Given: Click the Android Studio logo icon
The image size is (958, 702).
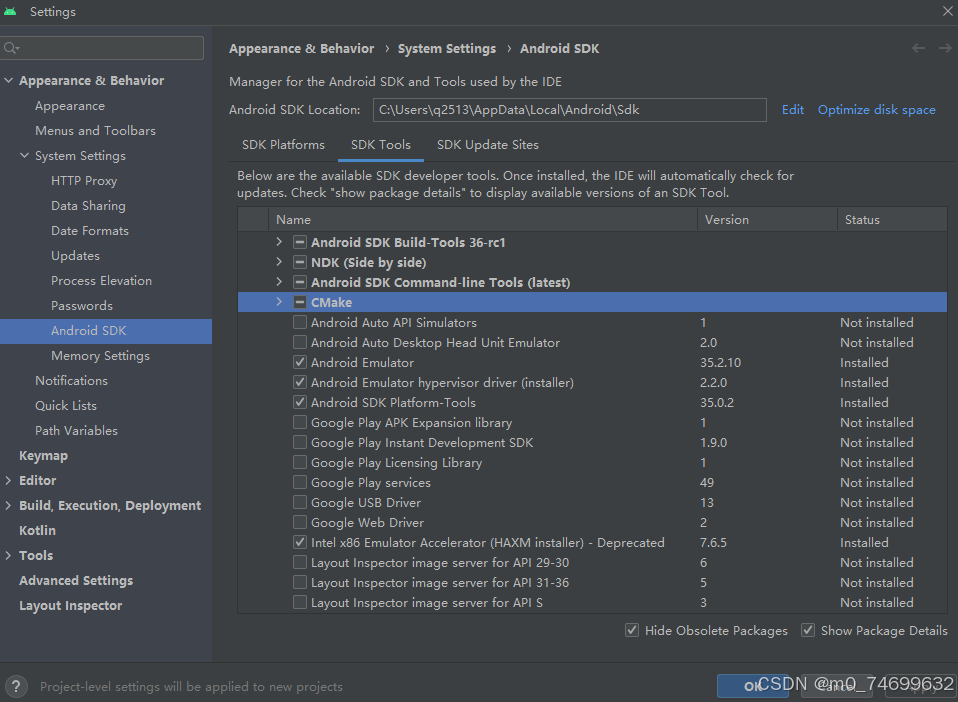Looking at the screenshot, I should [x=10, y=12].
